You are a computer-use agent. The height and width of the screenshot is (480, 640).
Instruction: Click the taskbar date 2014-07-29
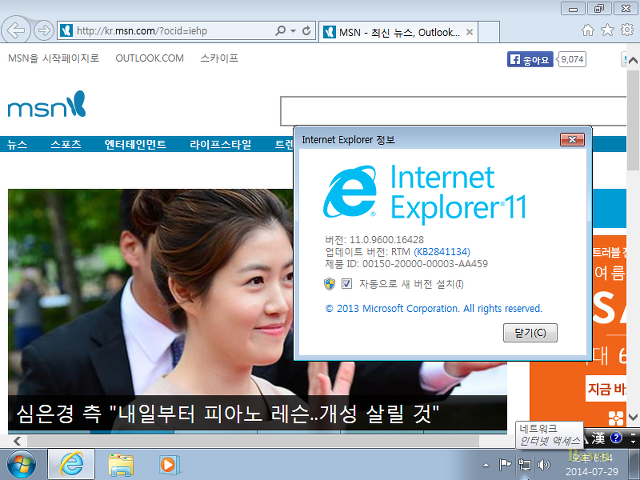(592, 472)
